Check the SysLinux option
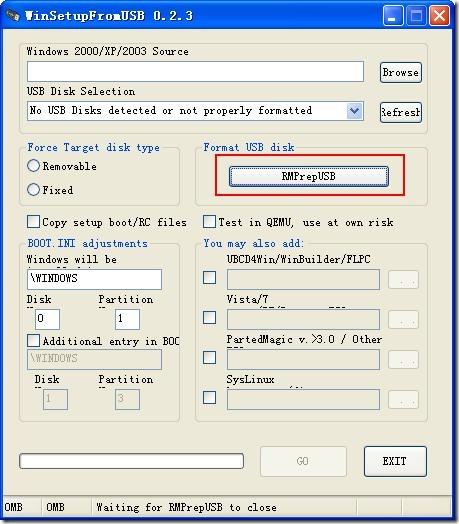 pyautogui.click(x=210, y=398)
